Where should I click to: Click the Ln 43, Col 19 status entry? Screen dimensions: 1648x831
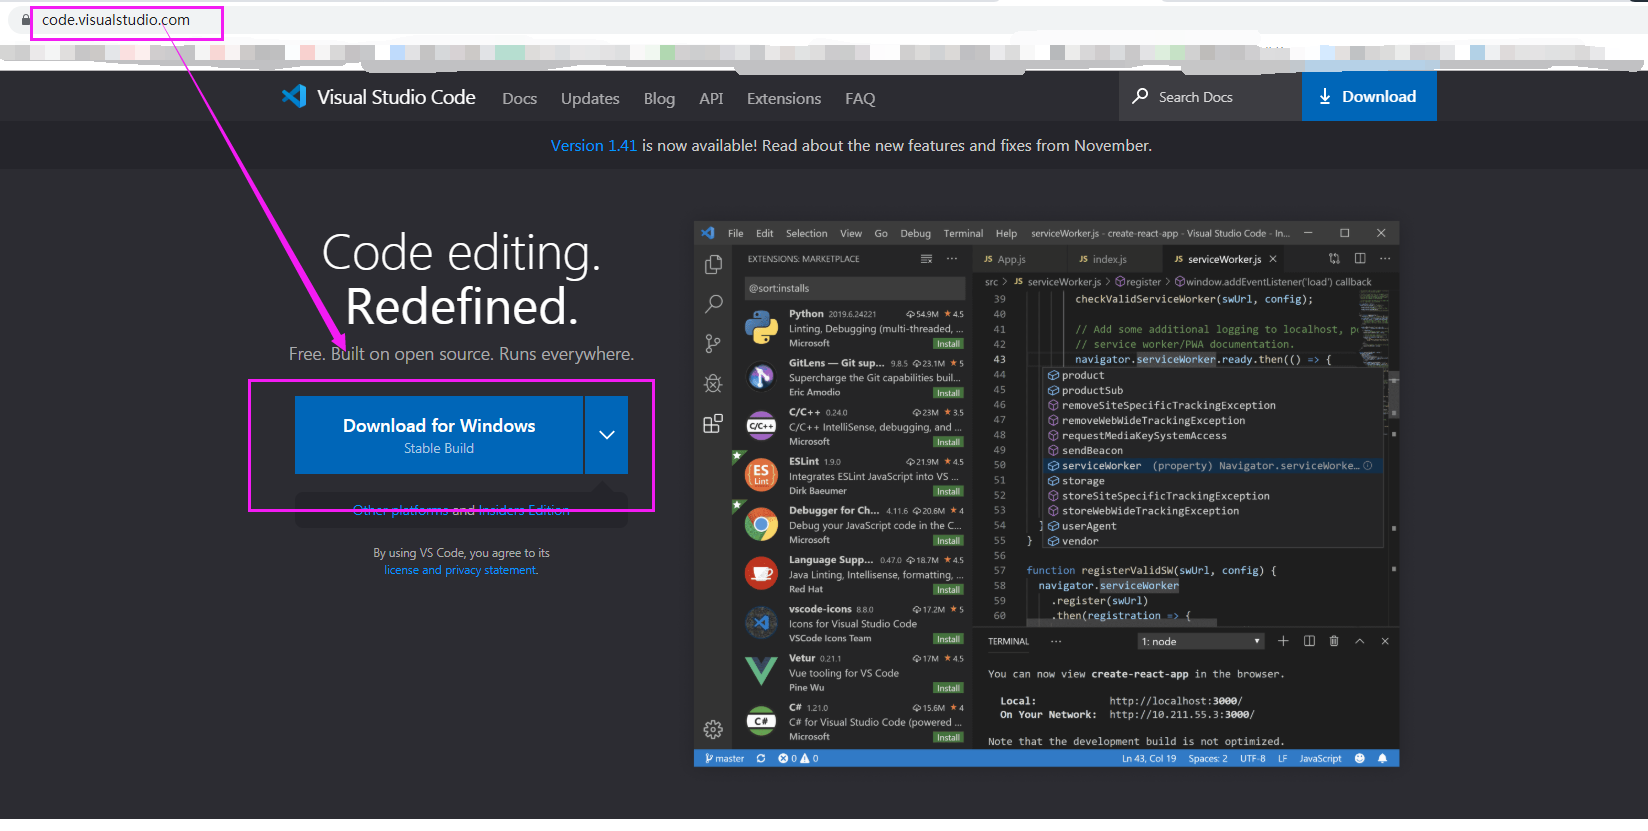click(x=1149, y=758)
